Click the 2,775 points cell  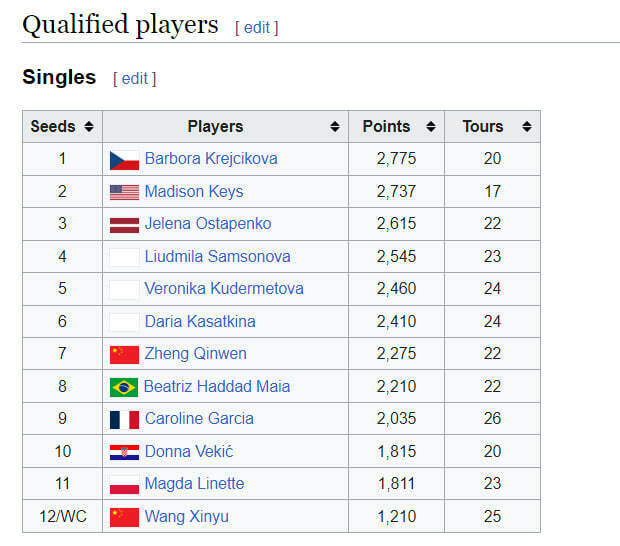pos(396,159)
